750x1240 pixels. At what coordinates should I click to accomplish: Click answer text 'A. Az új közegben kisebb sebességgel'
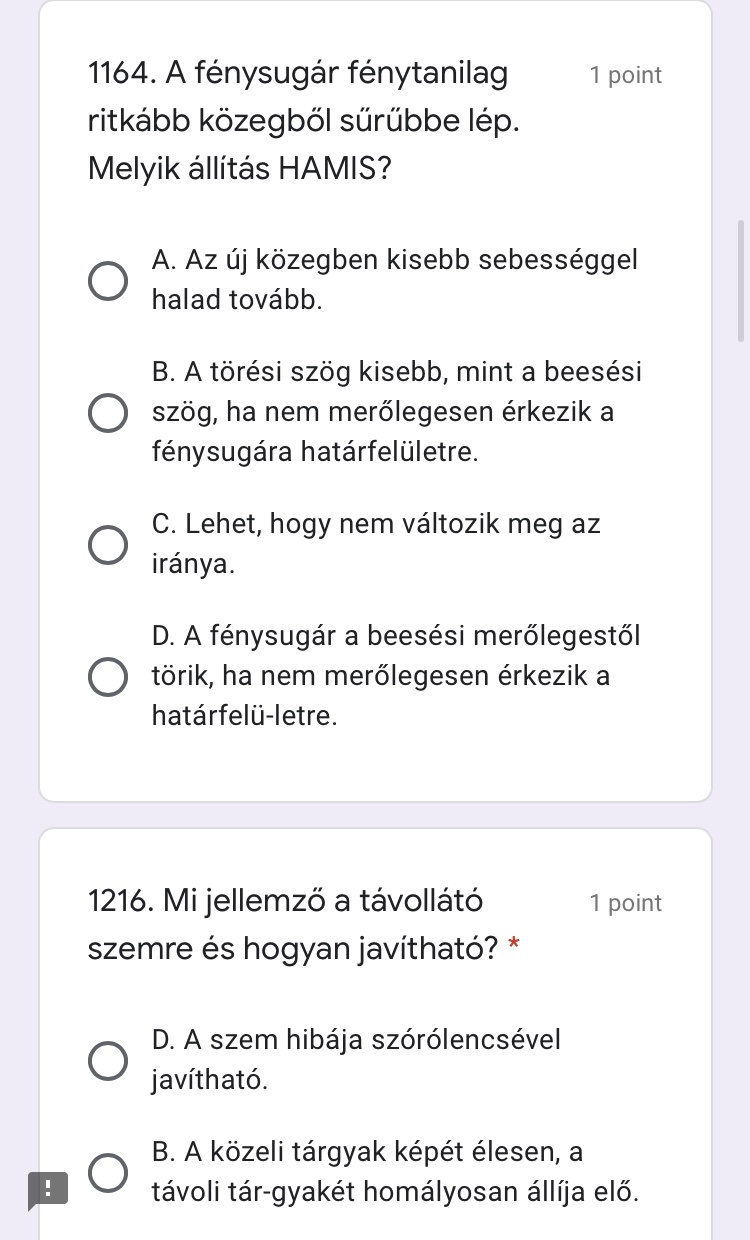(x=394, y=261)
